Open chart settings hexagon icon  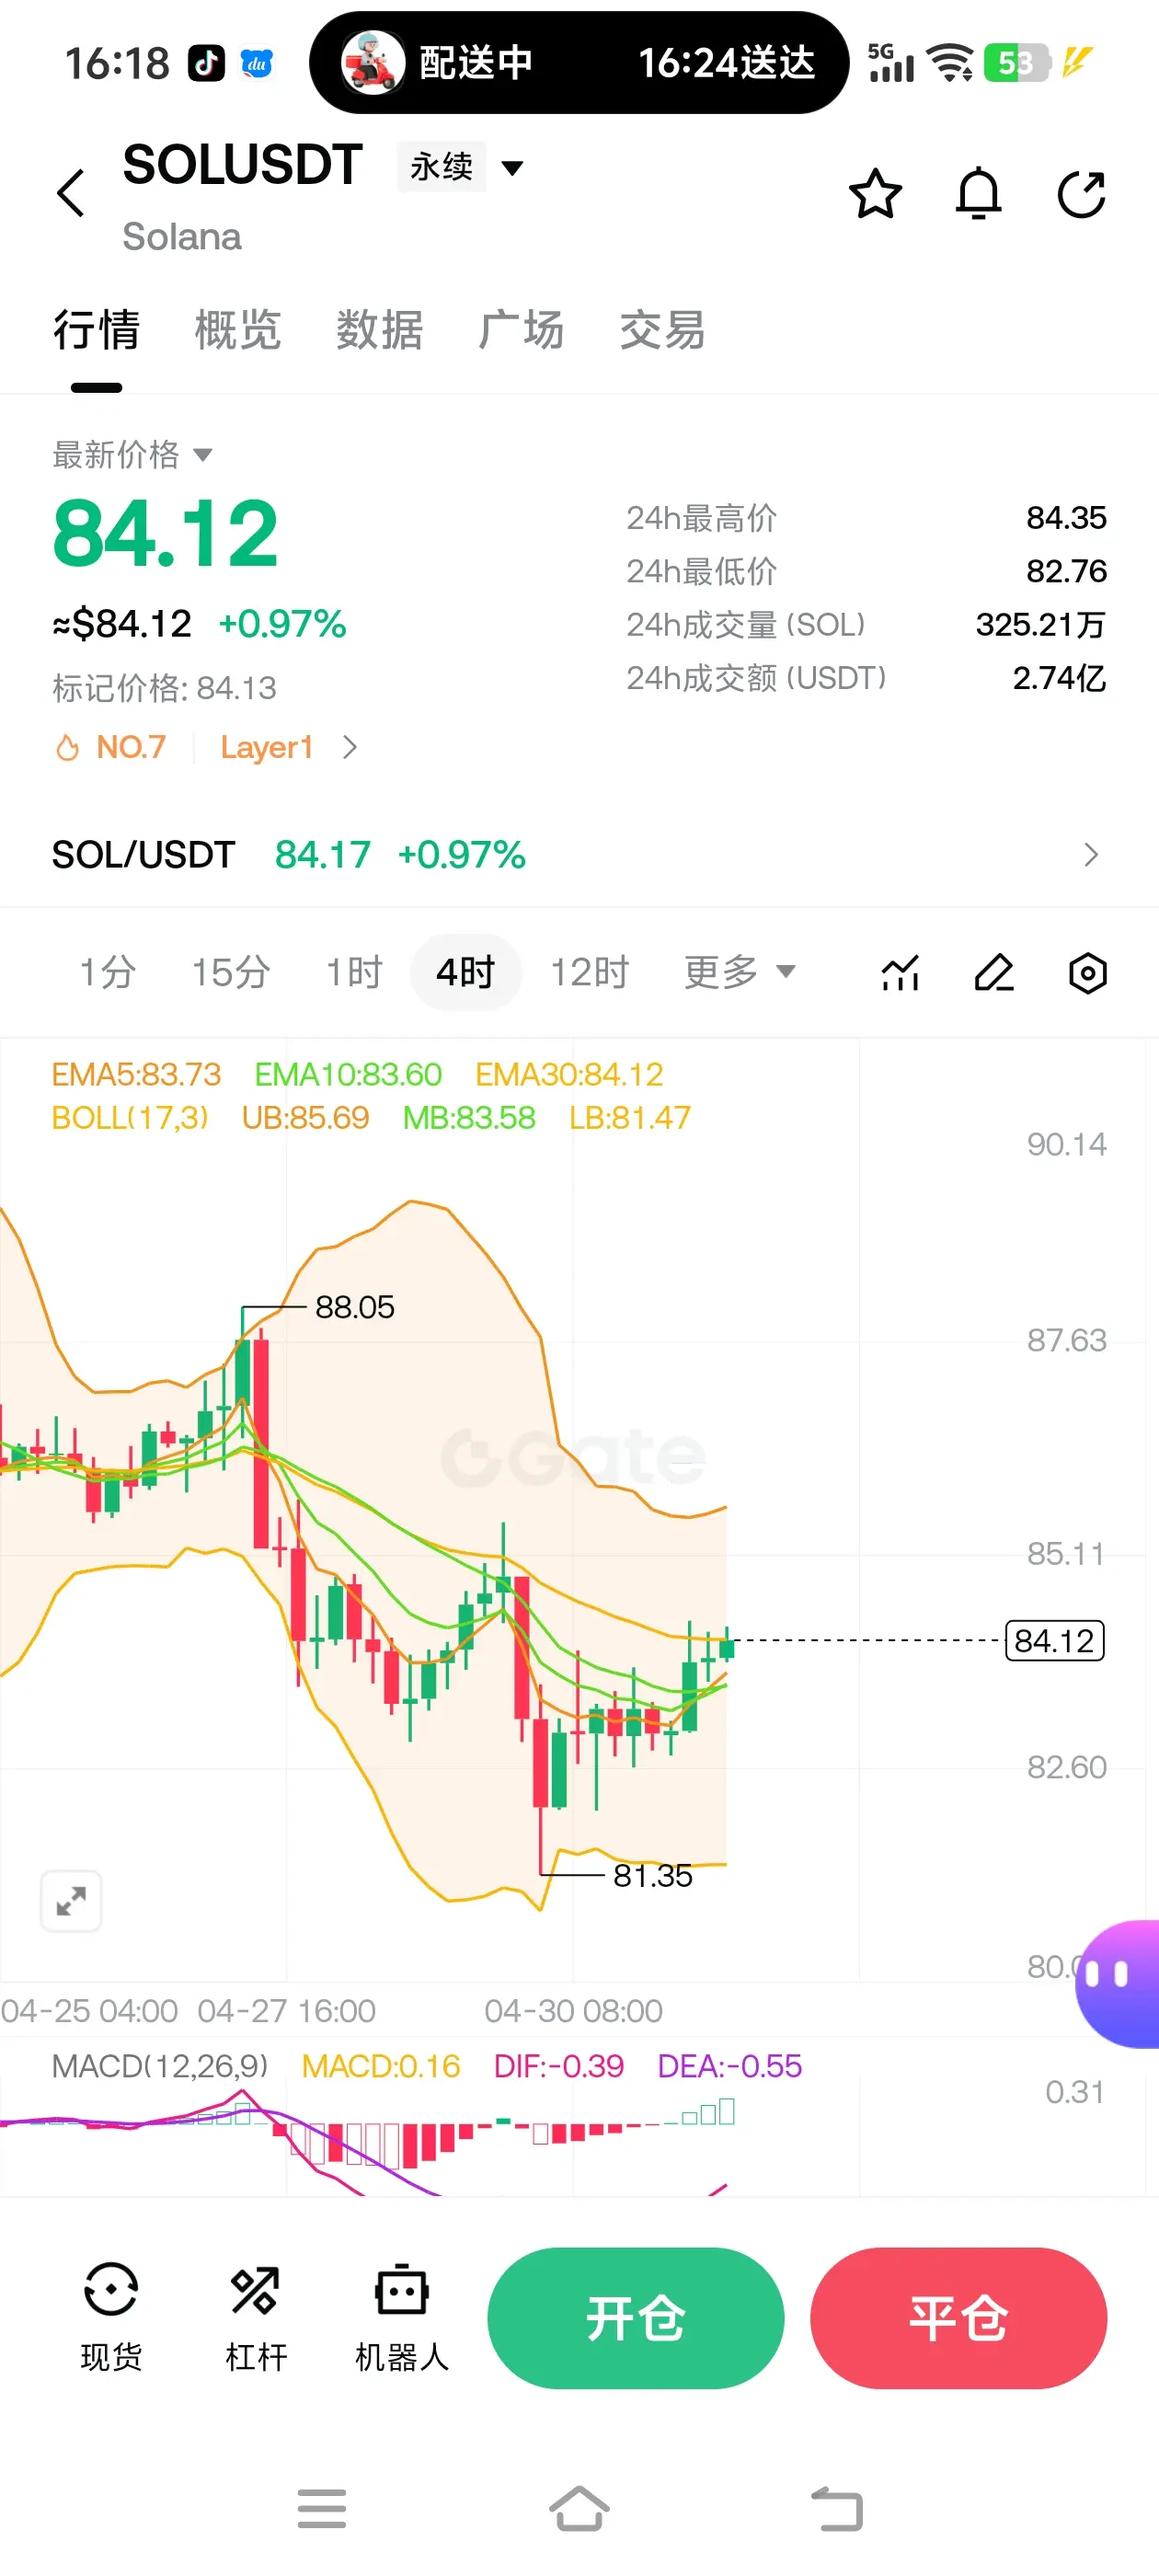pos(1087,972)
